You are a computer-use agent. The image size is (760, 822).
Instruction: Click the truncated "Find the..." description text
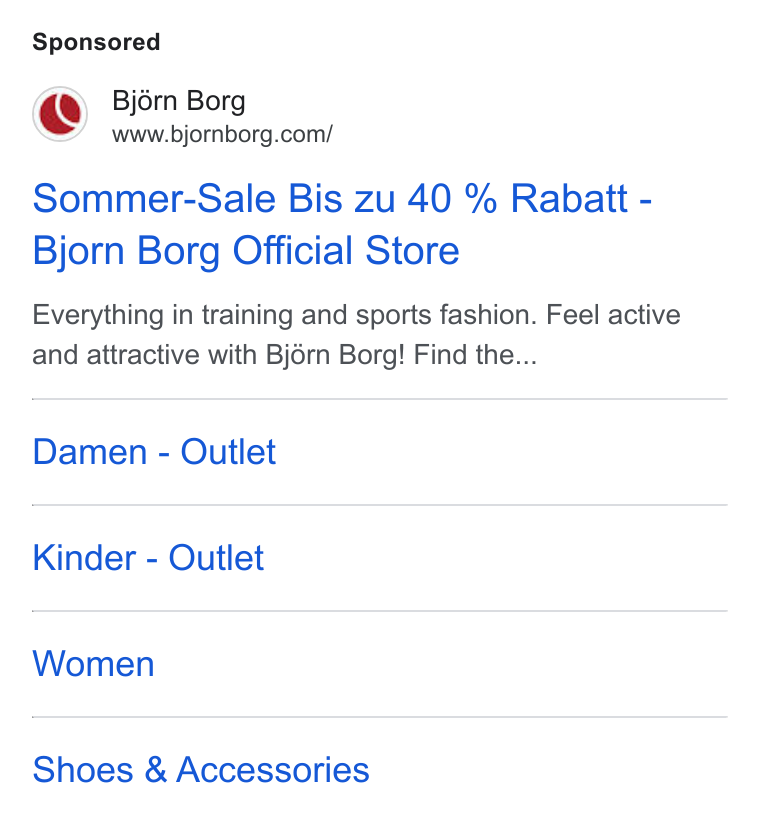point(475,355)
